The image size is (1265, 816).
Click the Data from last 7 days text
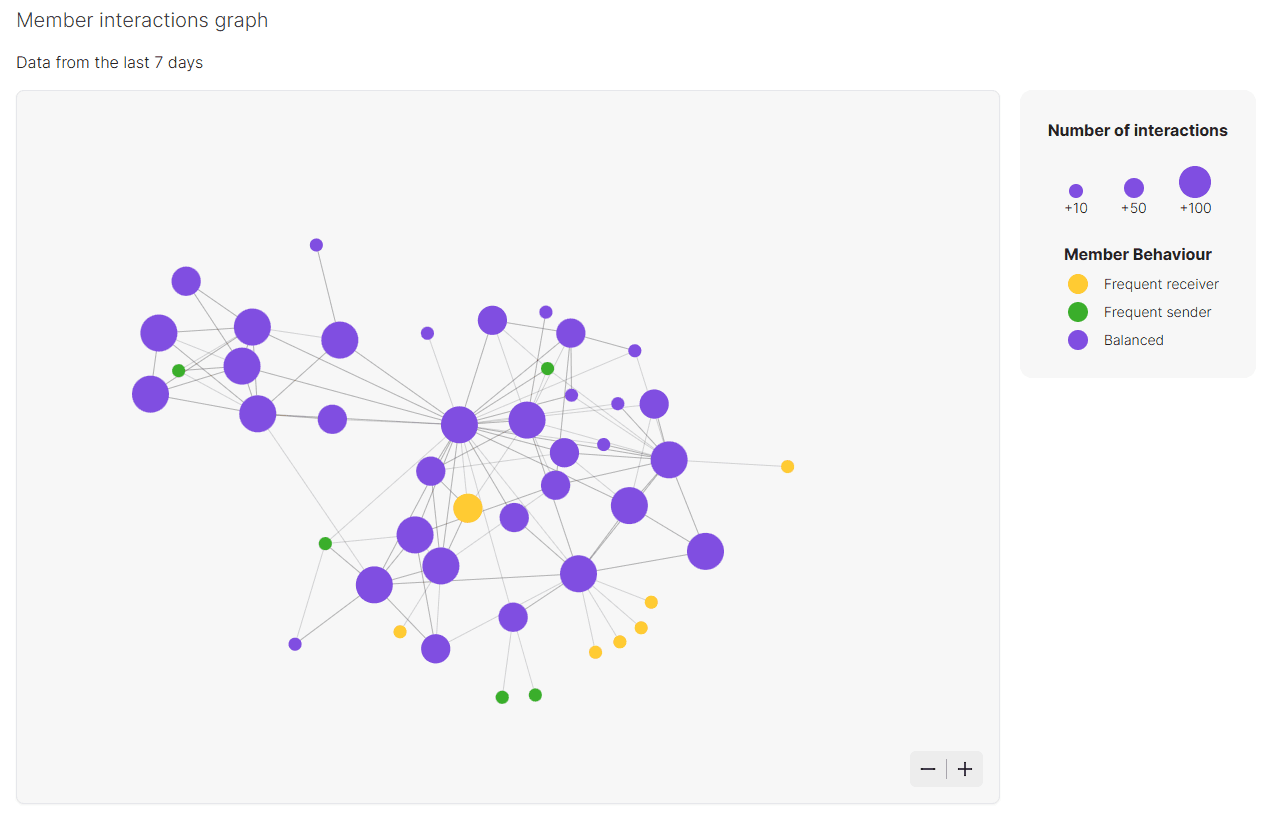click(110, 63)
